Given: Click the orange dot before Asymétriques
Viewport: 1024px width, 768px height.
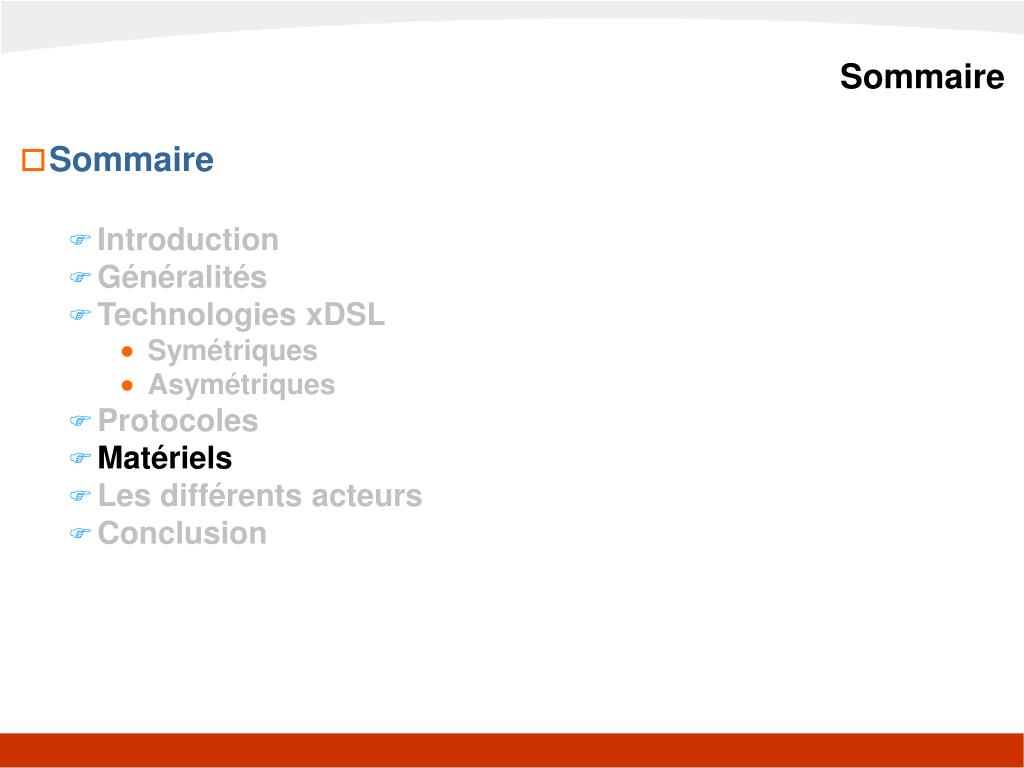Looking at the screenshot, I should coord(127,385).
